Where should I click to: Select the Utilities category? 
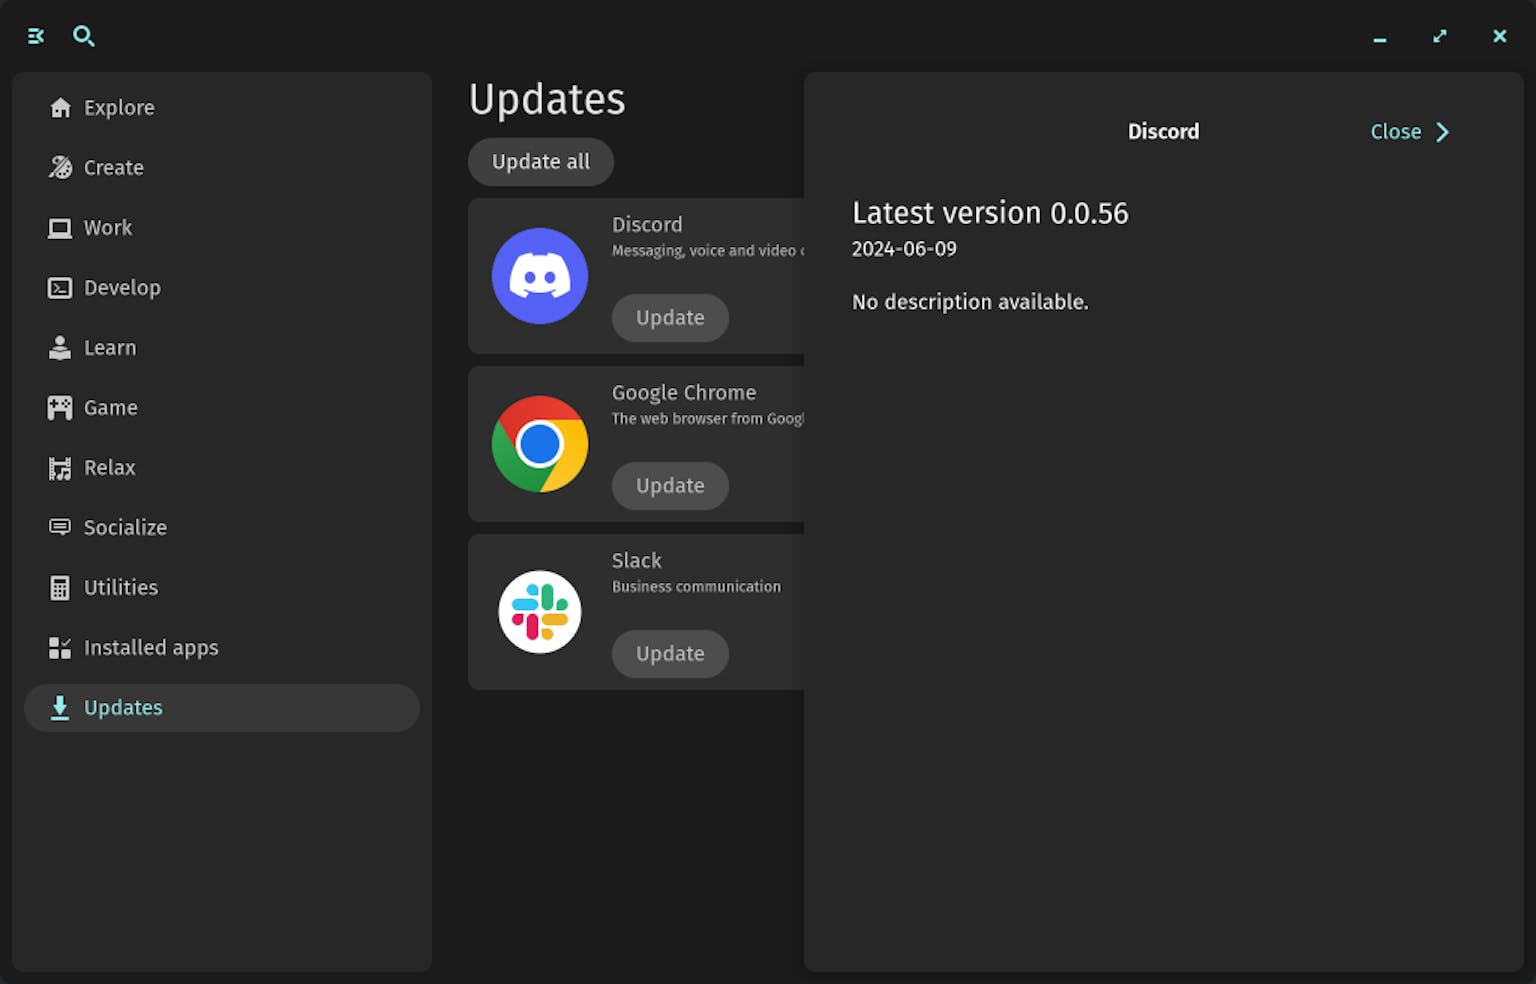(x=120, y=587)
